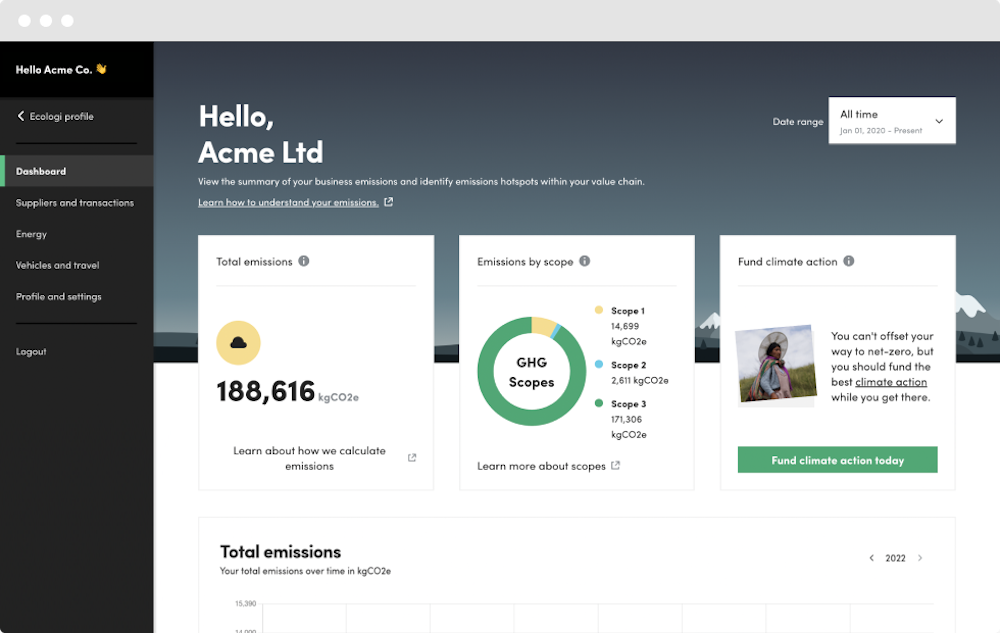Click the Emissions by scope info icon
Screen dimensions: 1000x633
[x=585, y=261]
